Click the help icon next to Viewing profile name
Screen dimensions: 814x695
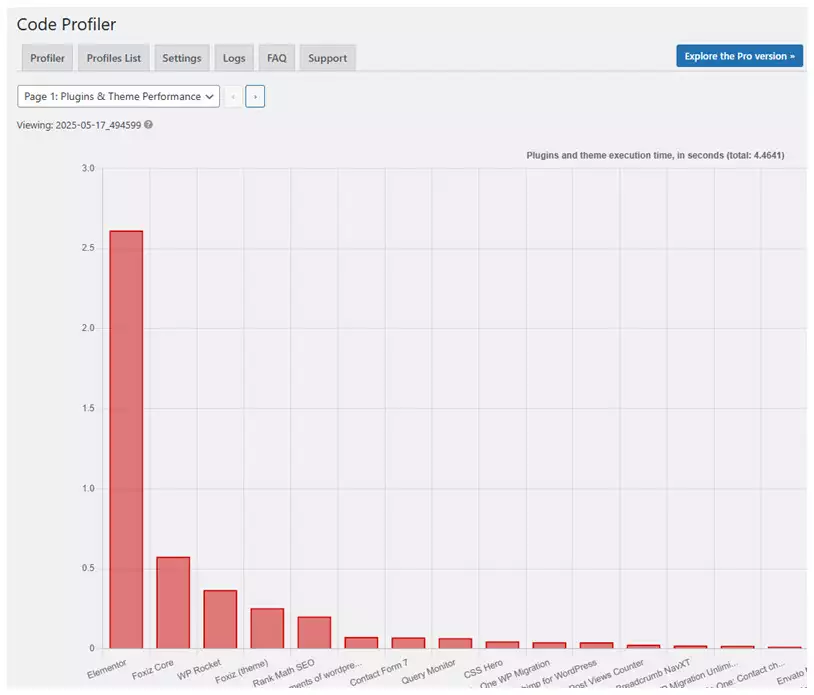click(x=148, y=125)
